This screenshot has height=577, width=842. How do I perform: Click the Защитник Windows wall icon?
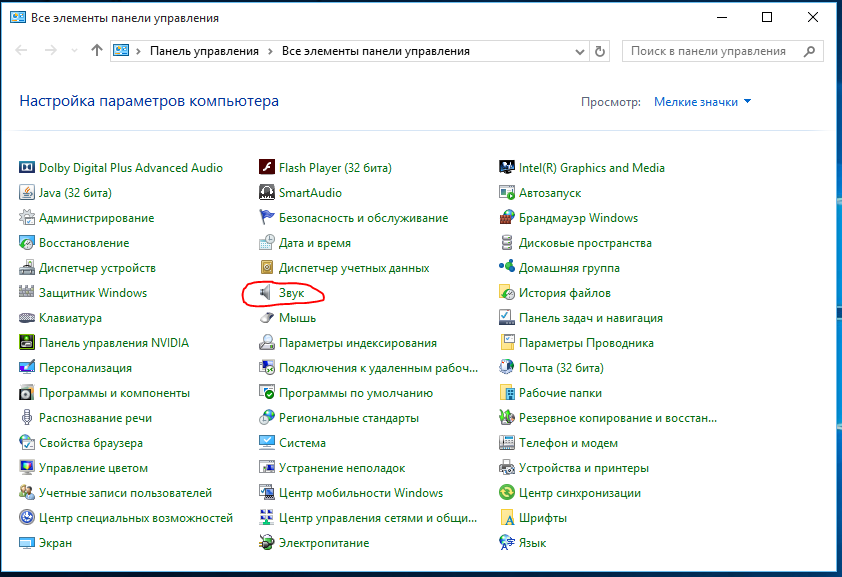[27, 293]
